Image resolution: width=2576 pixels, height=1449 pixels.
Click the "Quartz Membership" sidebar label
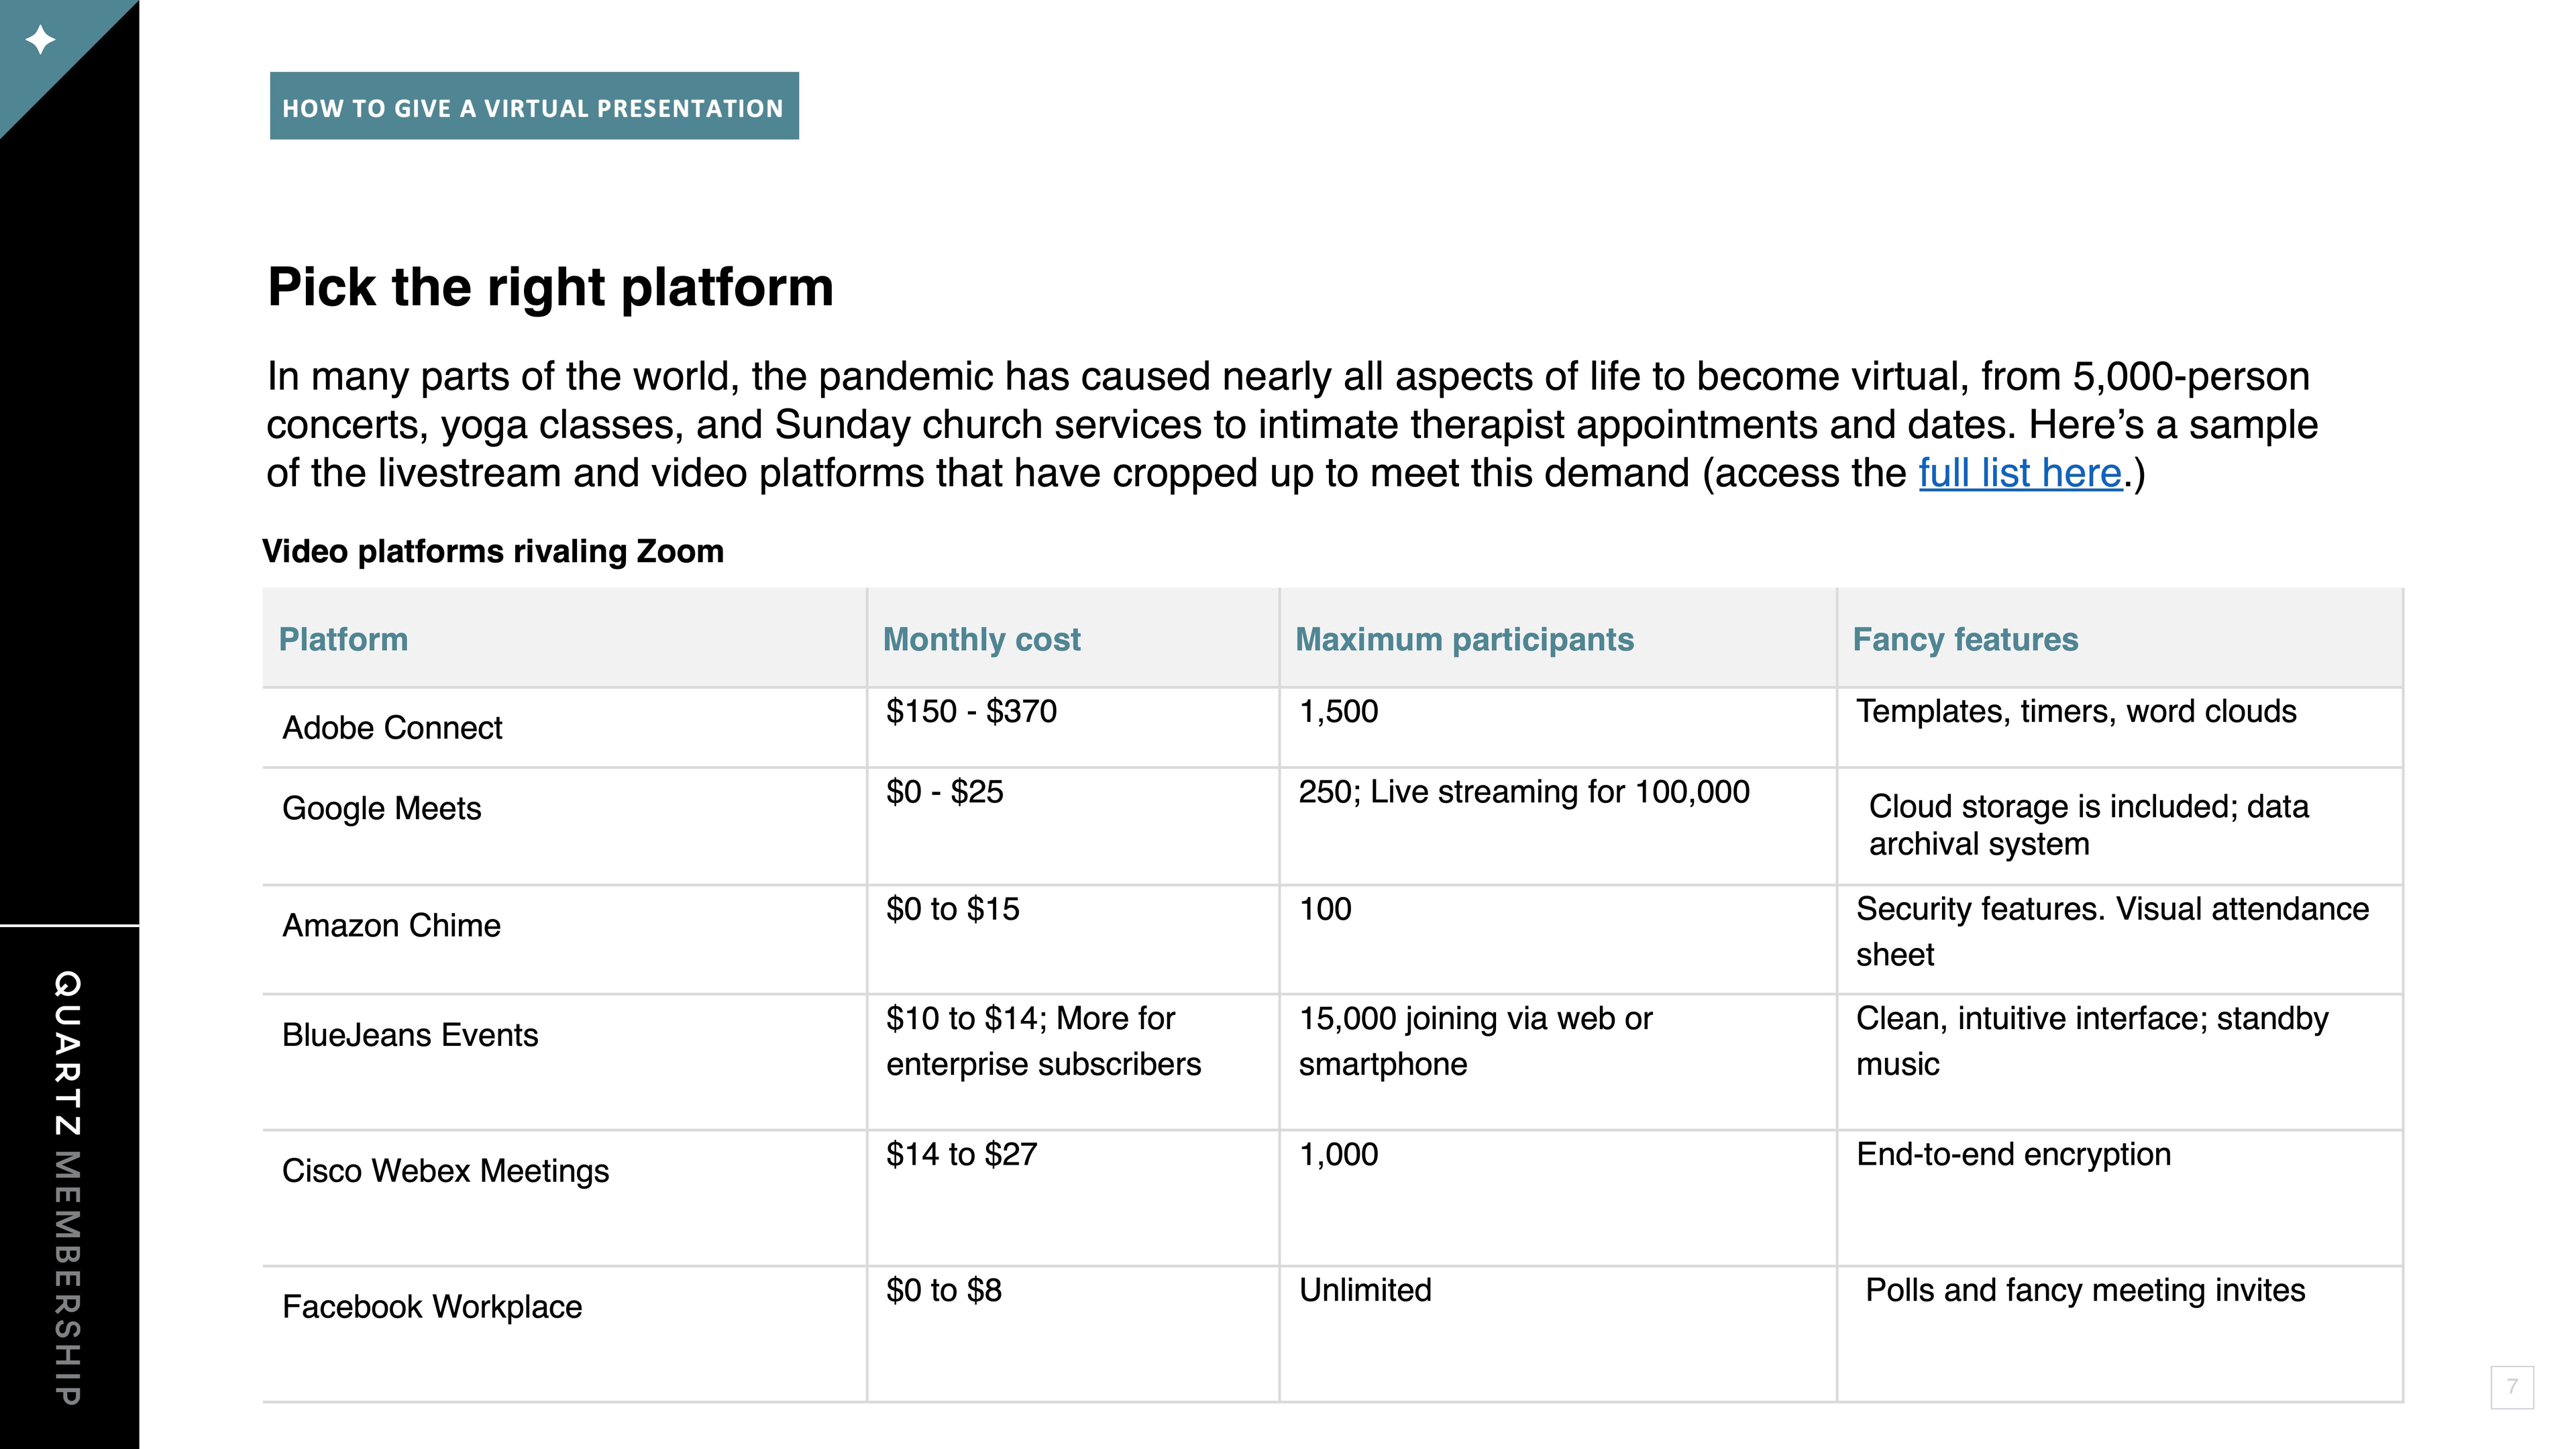coord(68,1188)
